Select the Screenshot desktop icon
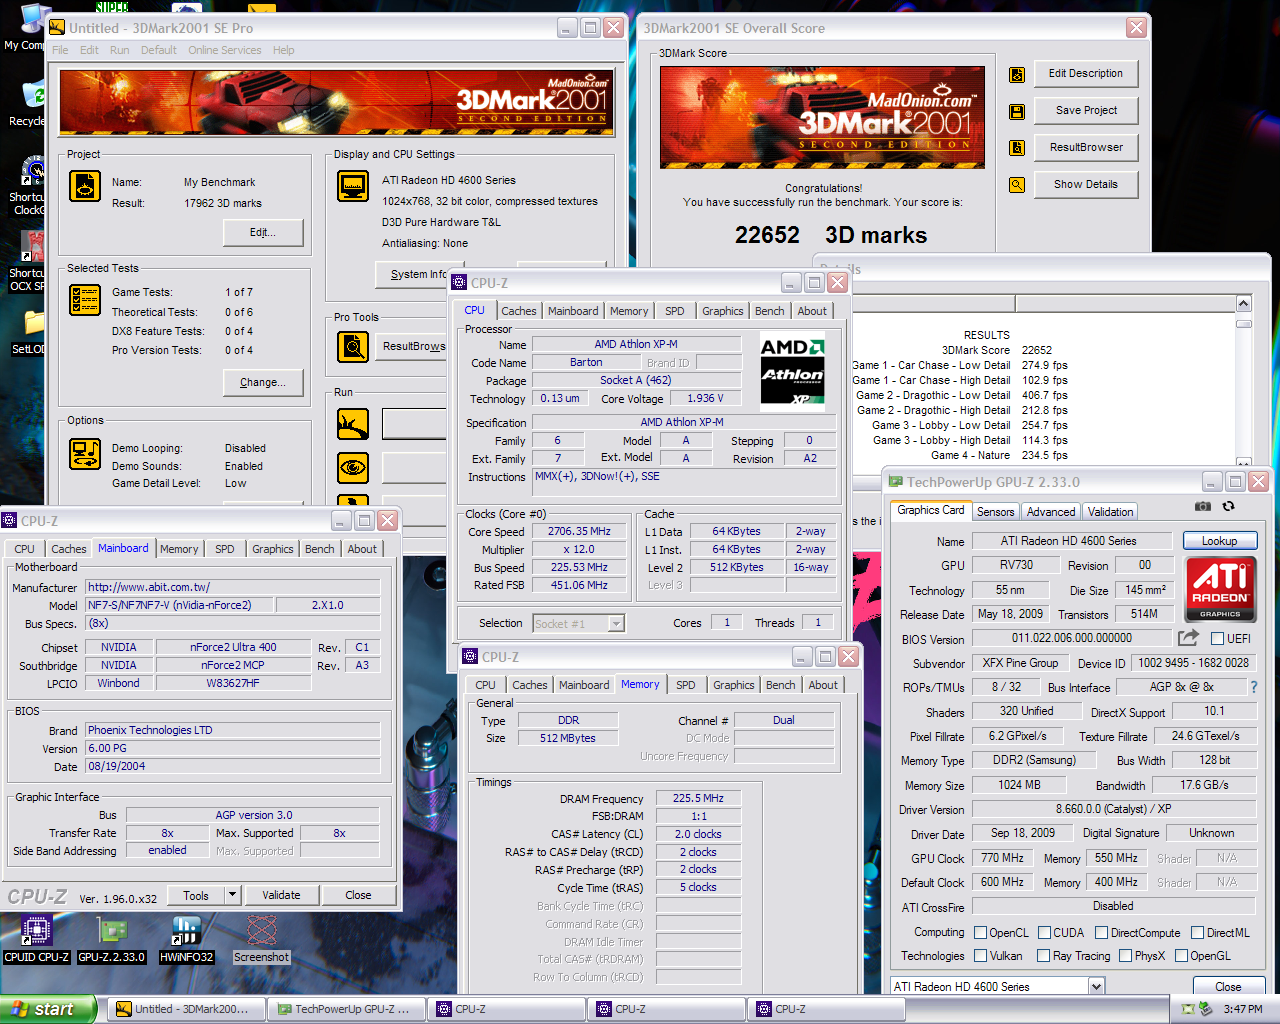1280x1024 pixels. point(261,940)
